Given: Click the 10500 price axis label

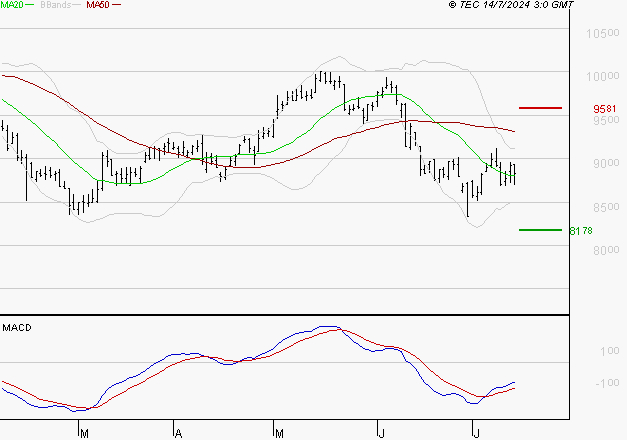Looking at the screenshot, I should coord(603,33).
